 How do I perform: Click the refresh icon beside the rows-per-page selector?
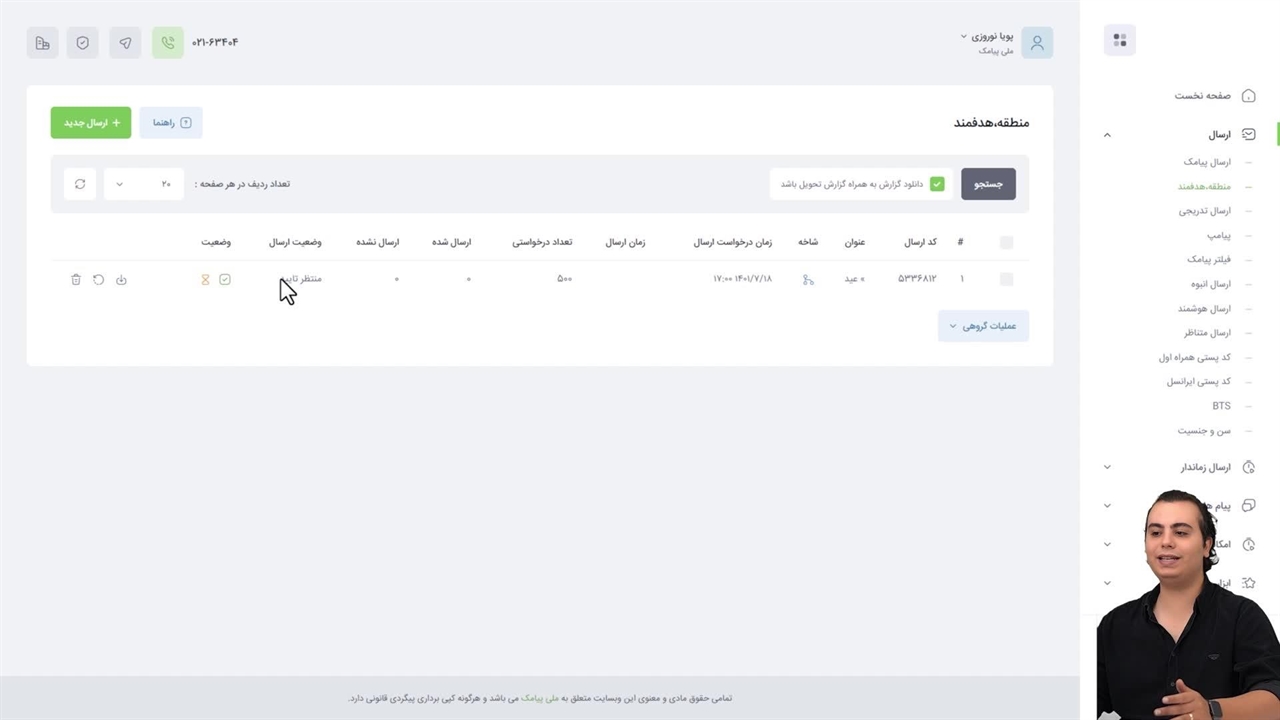(80, 184)
